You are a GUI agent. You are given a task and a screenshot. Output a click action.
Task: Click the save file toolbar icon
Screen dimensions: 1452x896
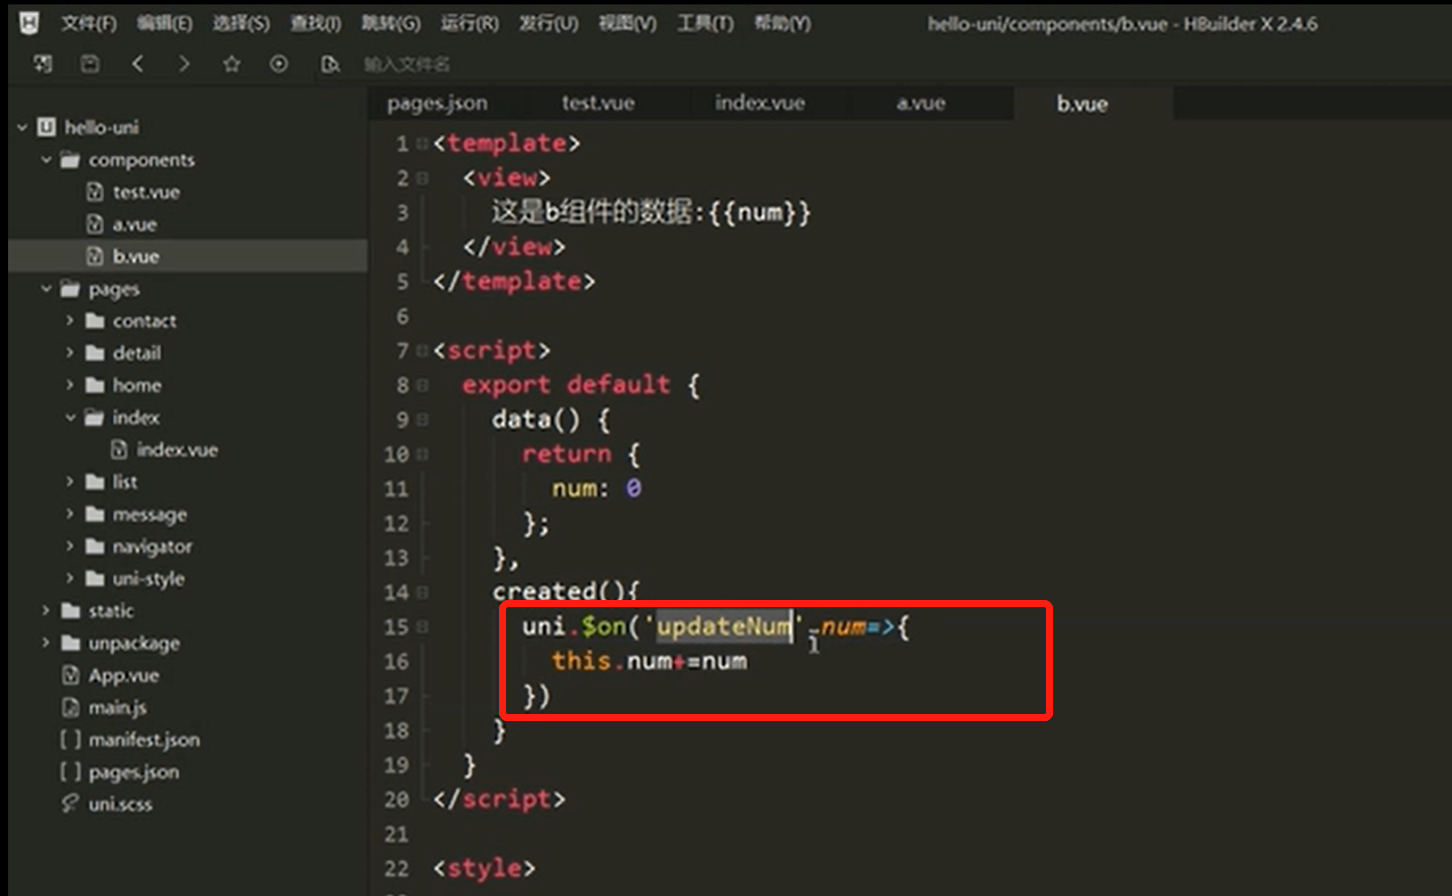(90, 64)
